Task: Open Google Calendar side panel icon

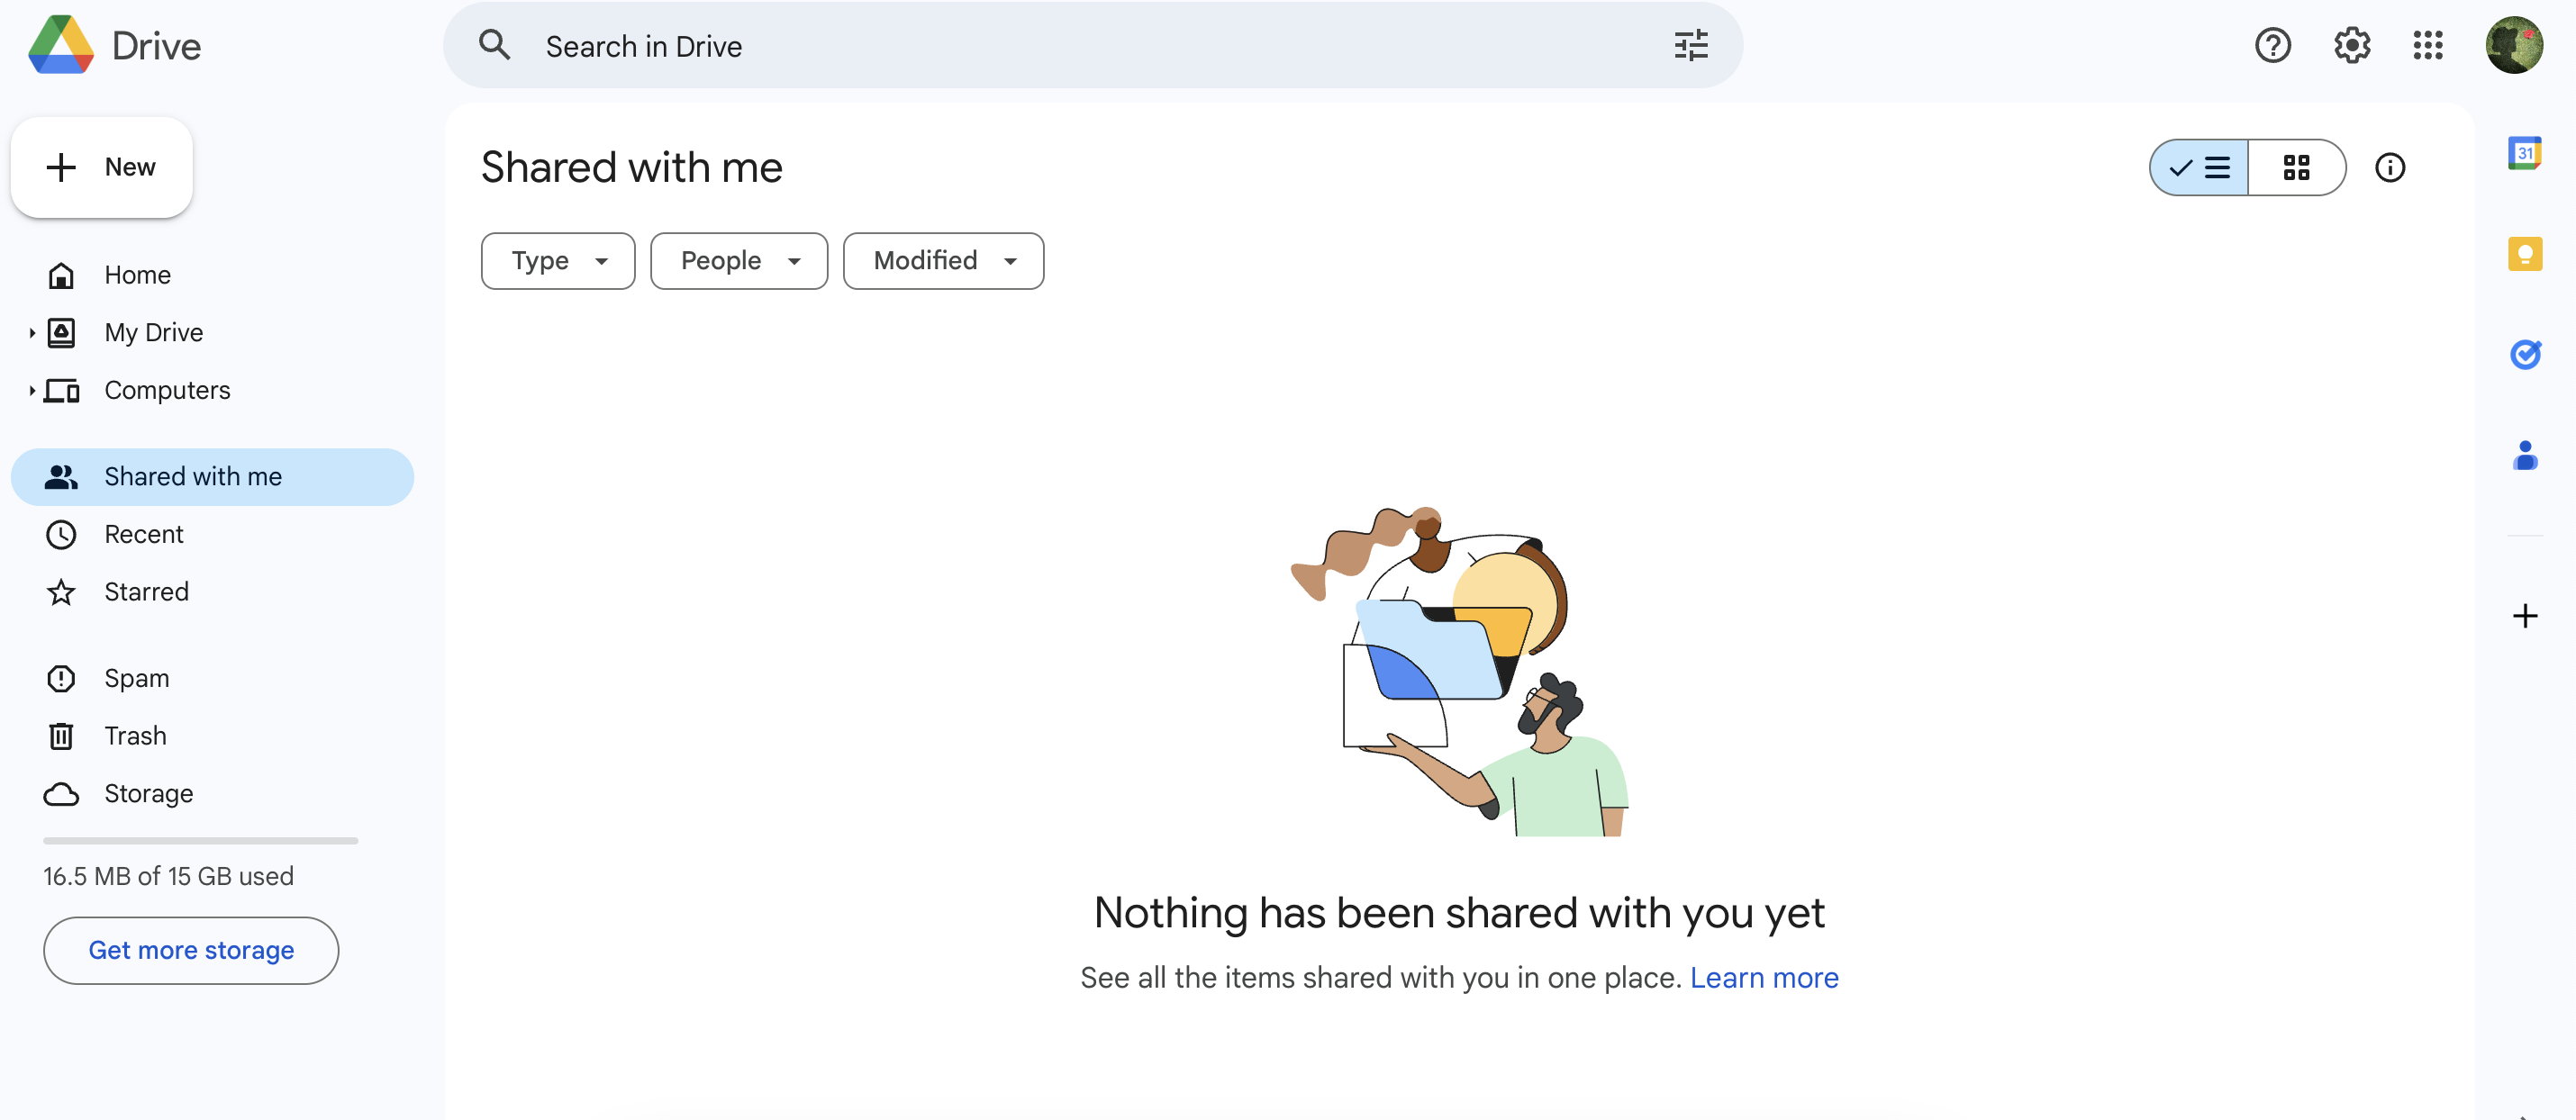Action: click(2524, 154)
